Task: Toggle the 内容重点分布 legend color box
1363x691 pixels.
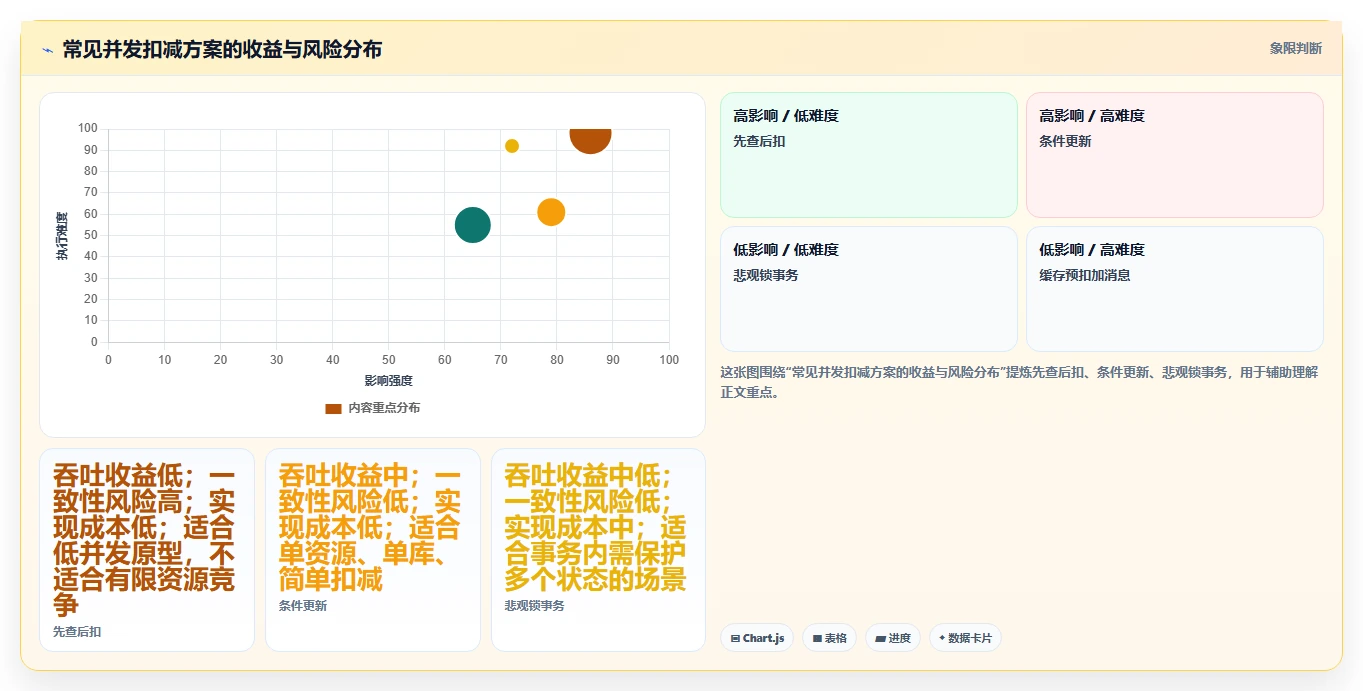Action: coord(334,408)
